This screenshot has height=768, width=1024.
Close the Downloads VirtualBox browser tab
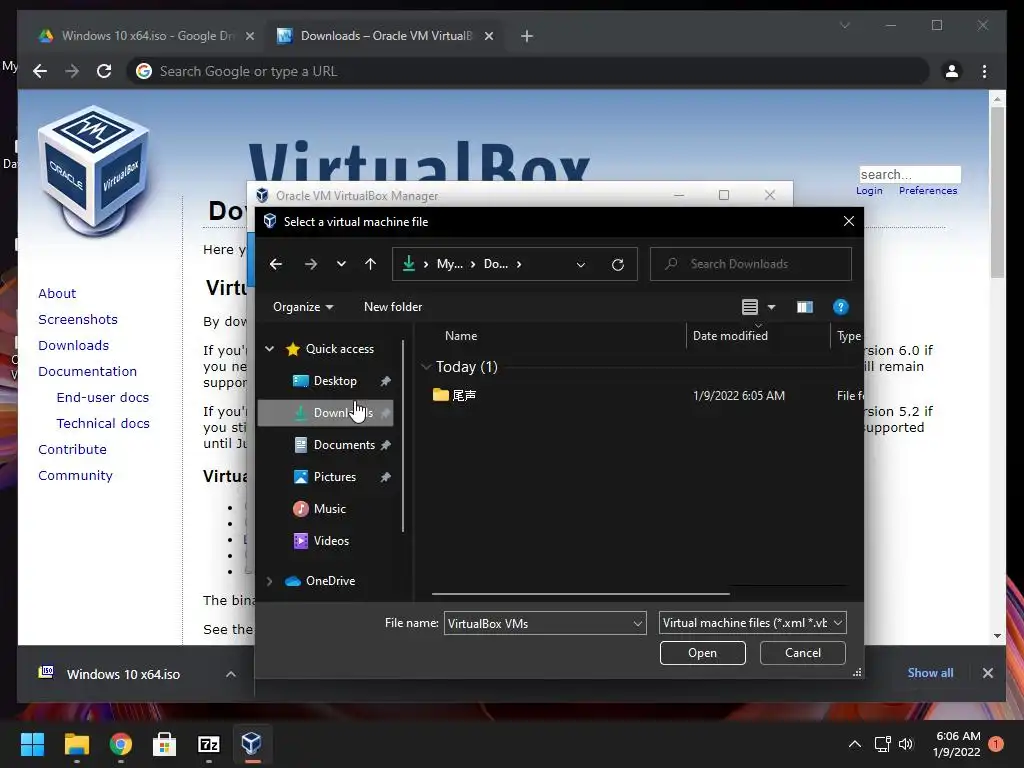pos(488,36)
